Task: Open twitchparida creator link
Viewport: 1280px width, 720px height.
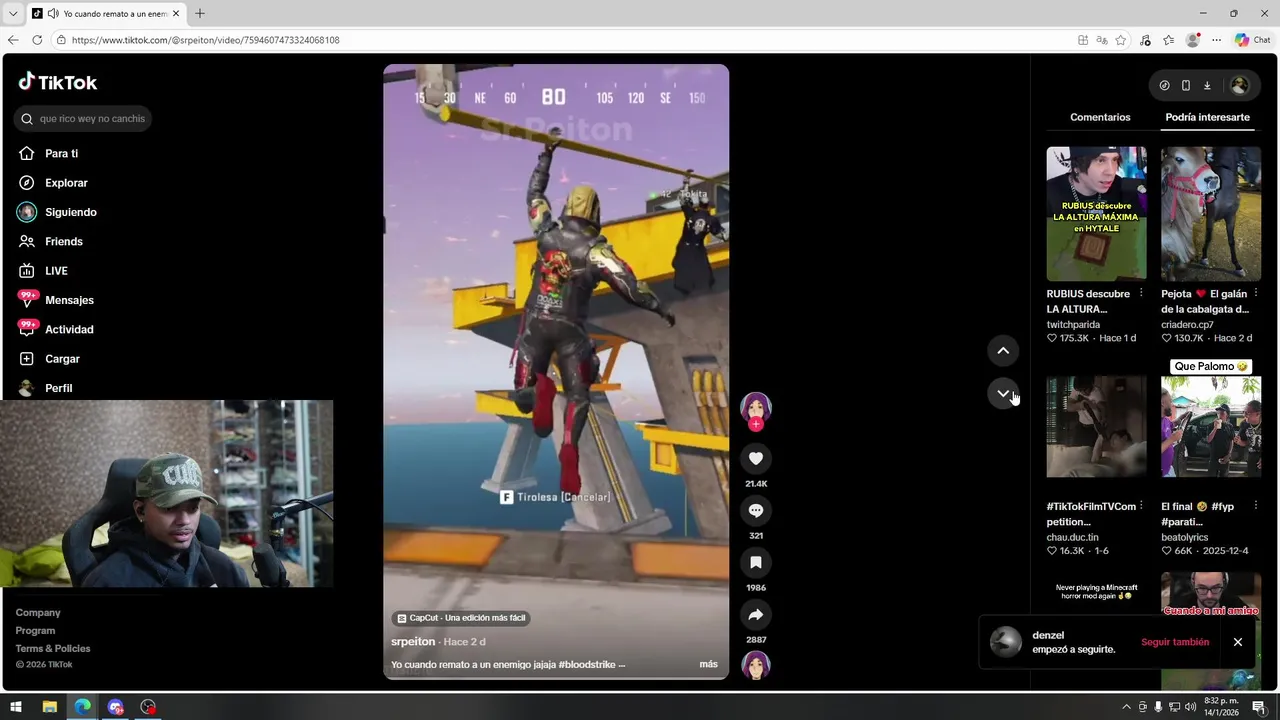Action: click(1073, 325)
